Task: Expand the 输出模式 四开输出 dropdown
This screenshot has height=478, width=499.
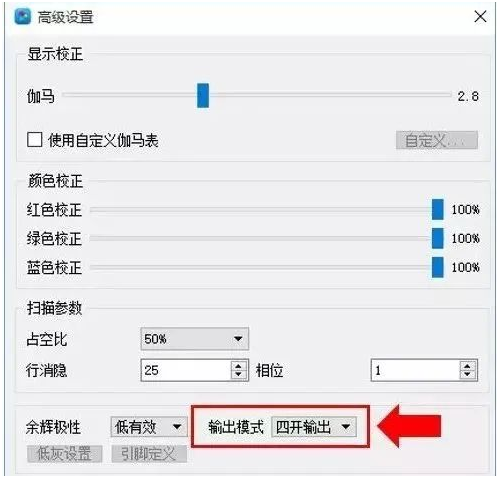Action: pos(314,427)
